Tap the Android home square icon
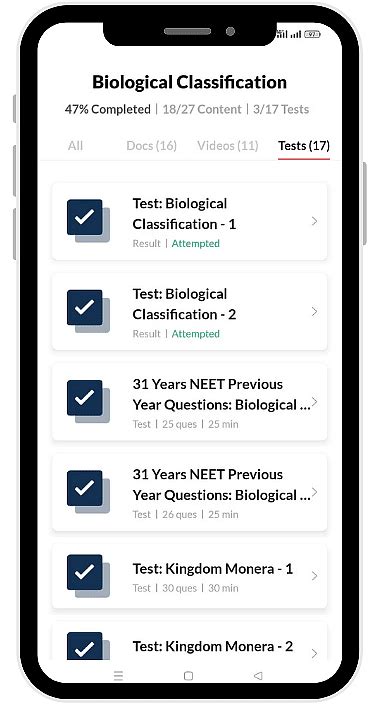This screenshot has height=707, width=379. pos(189,675)
